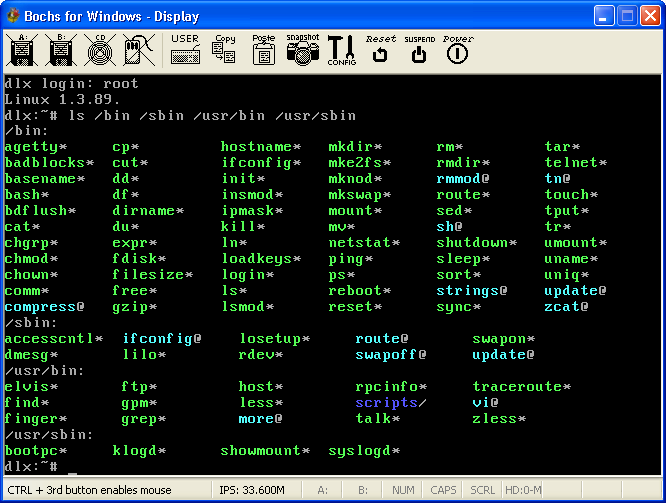Toggle the mouse capture icon

(x=139, y=50)
